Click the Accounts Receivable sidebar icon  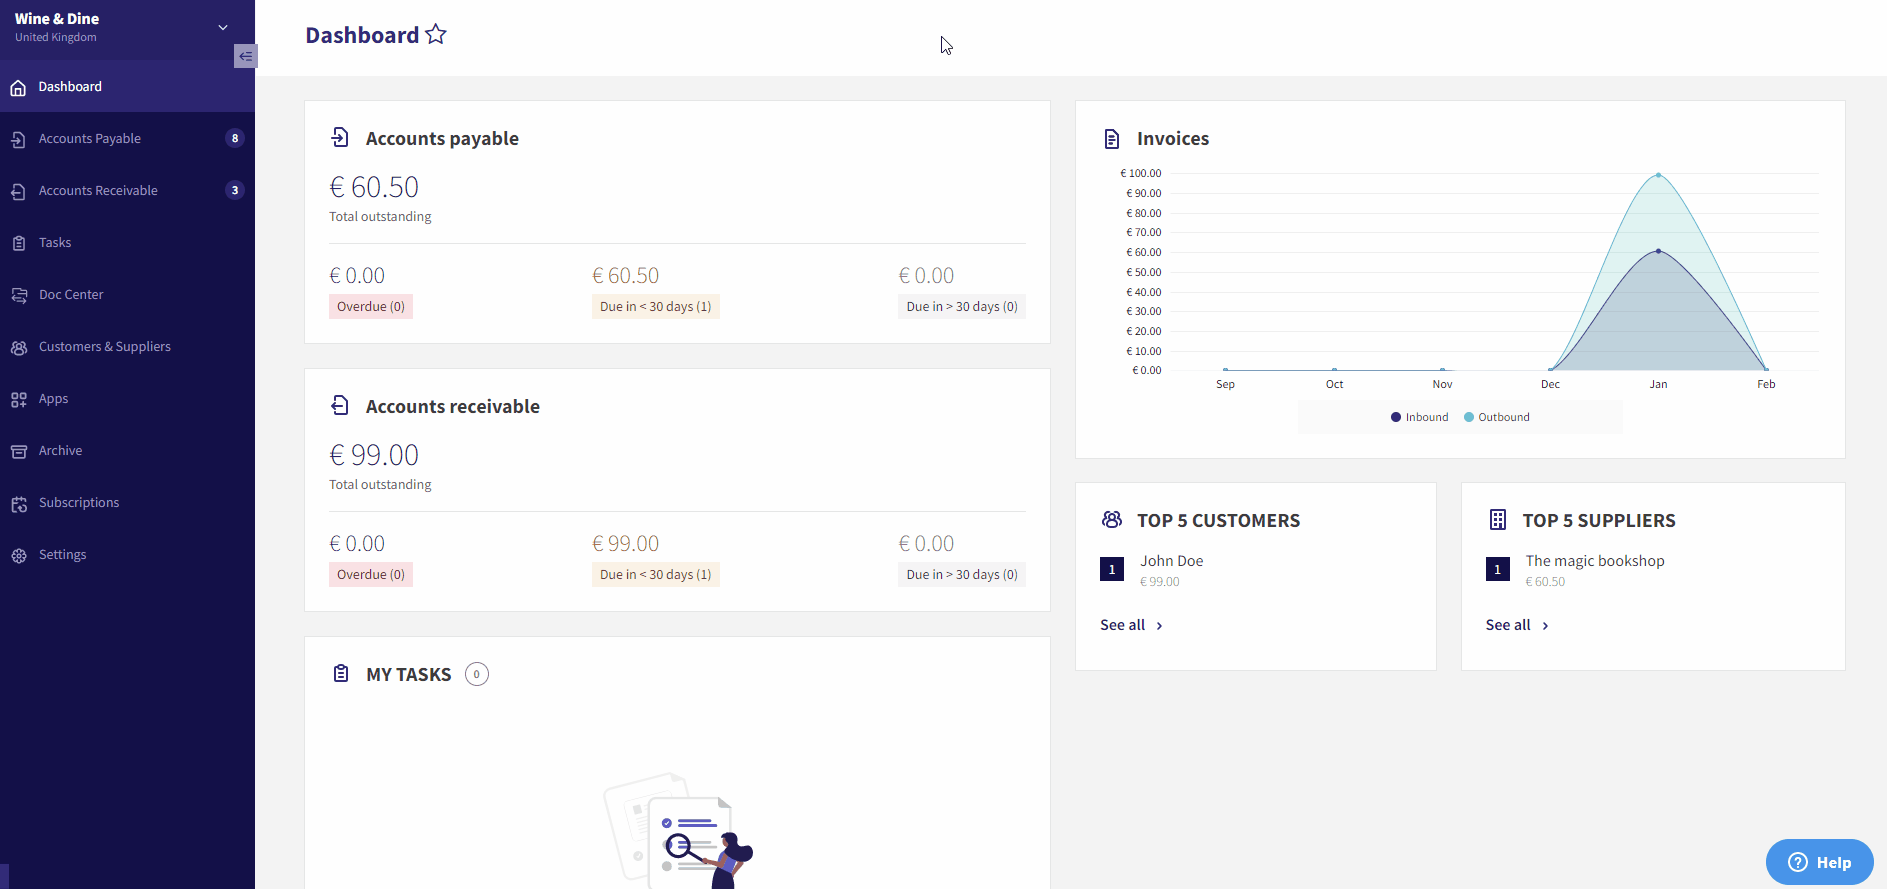[x=18, y=191]
